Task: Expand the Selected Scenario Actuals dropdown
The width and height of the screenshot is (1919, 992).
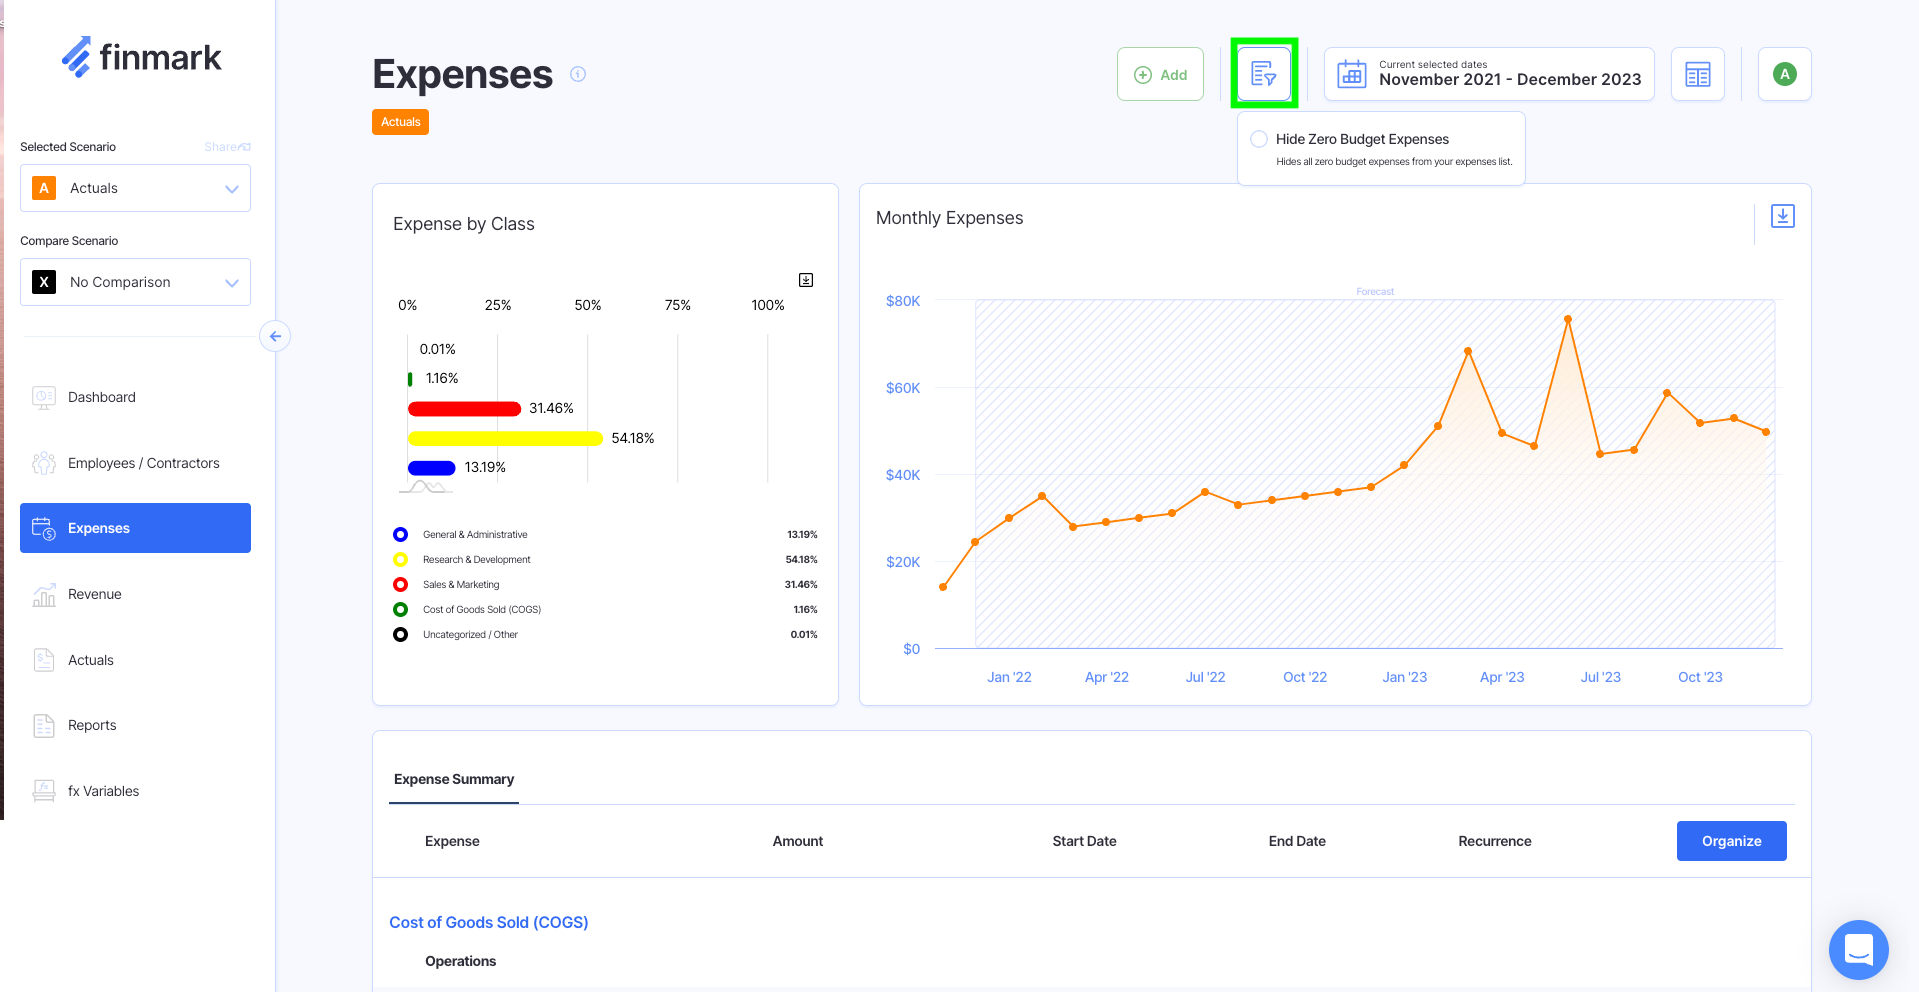Action: (135, 188)
